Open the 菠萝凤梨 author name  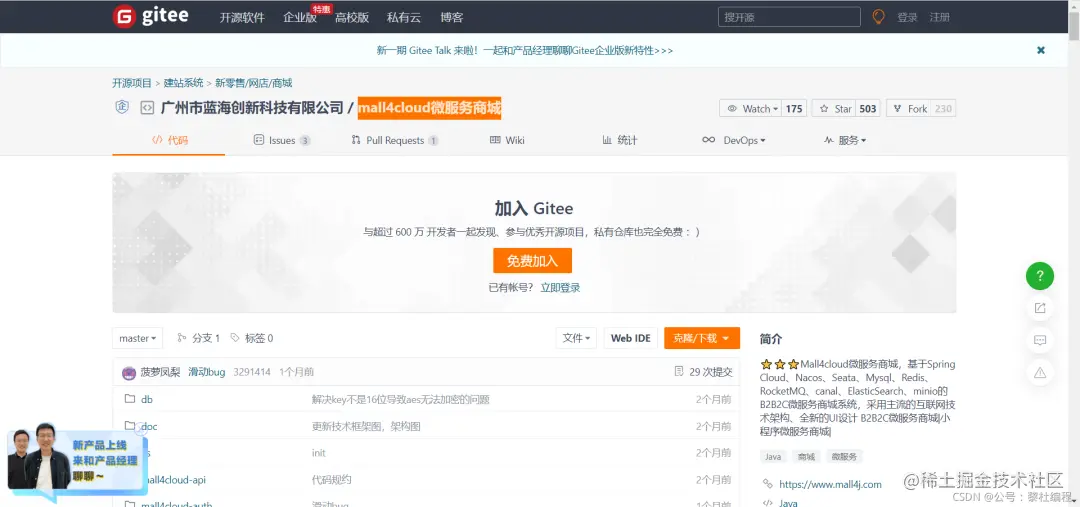click(160, 372)
